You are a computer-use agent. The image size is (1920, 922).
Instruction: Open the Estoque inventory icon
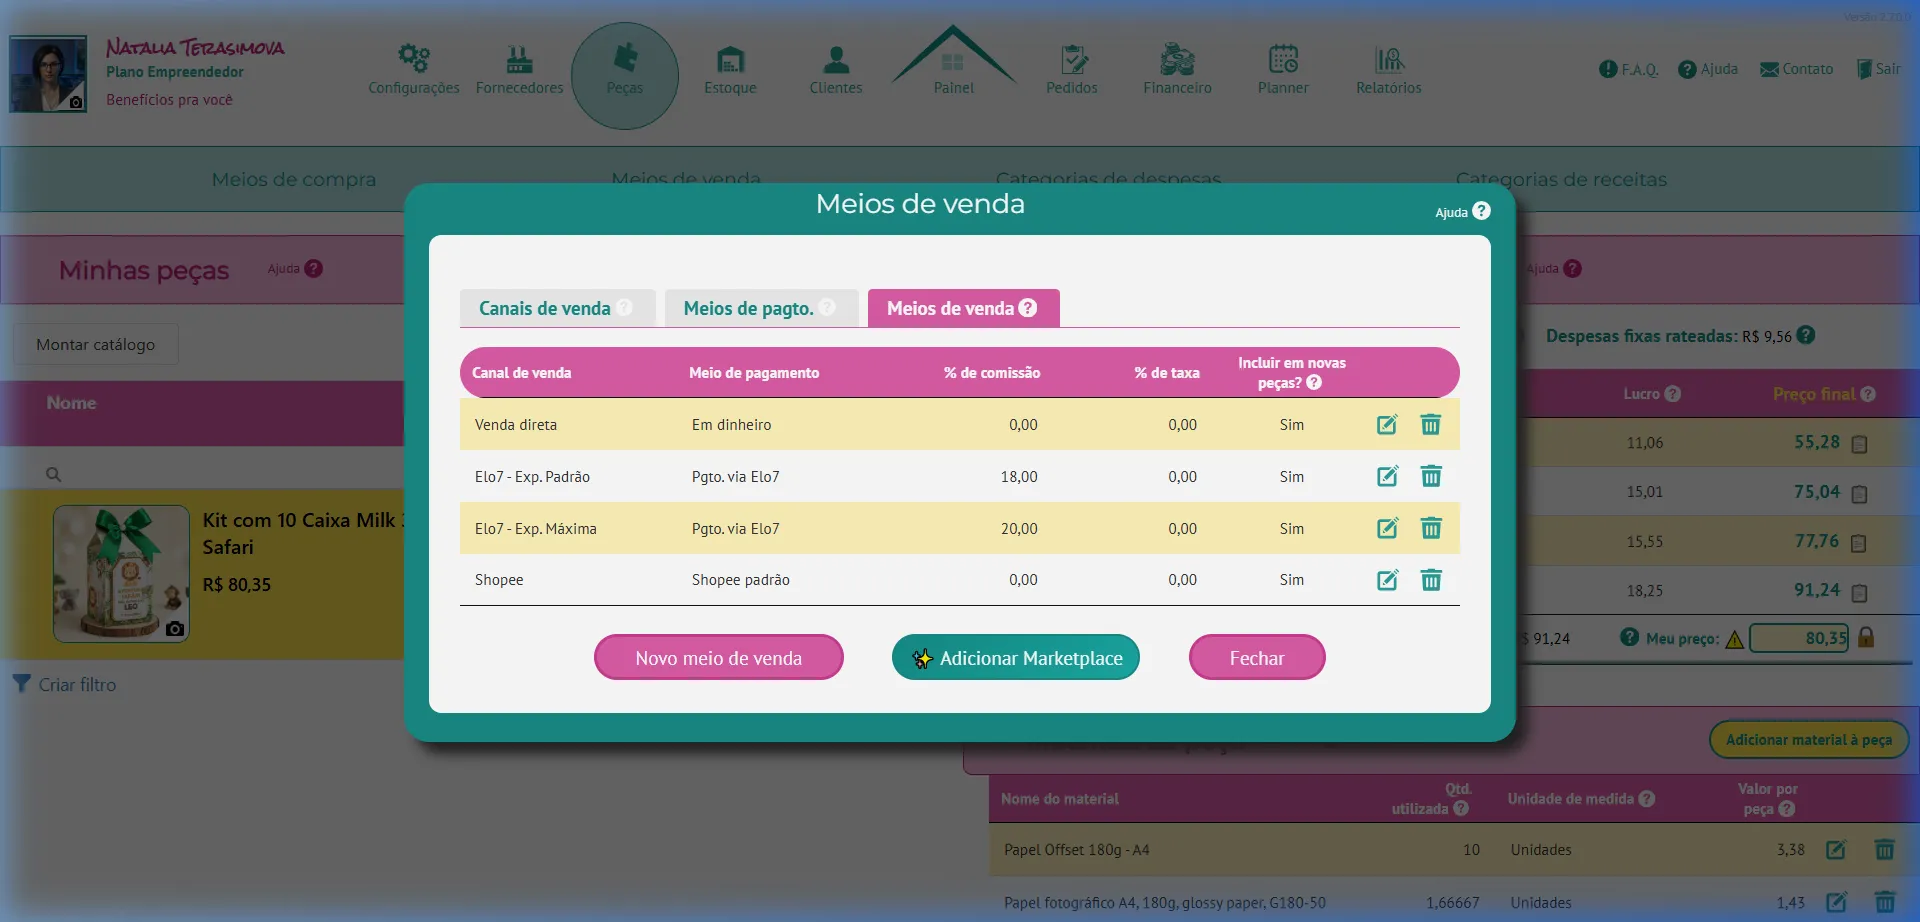point(730,62)
